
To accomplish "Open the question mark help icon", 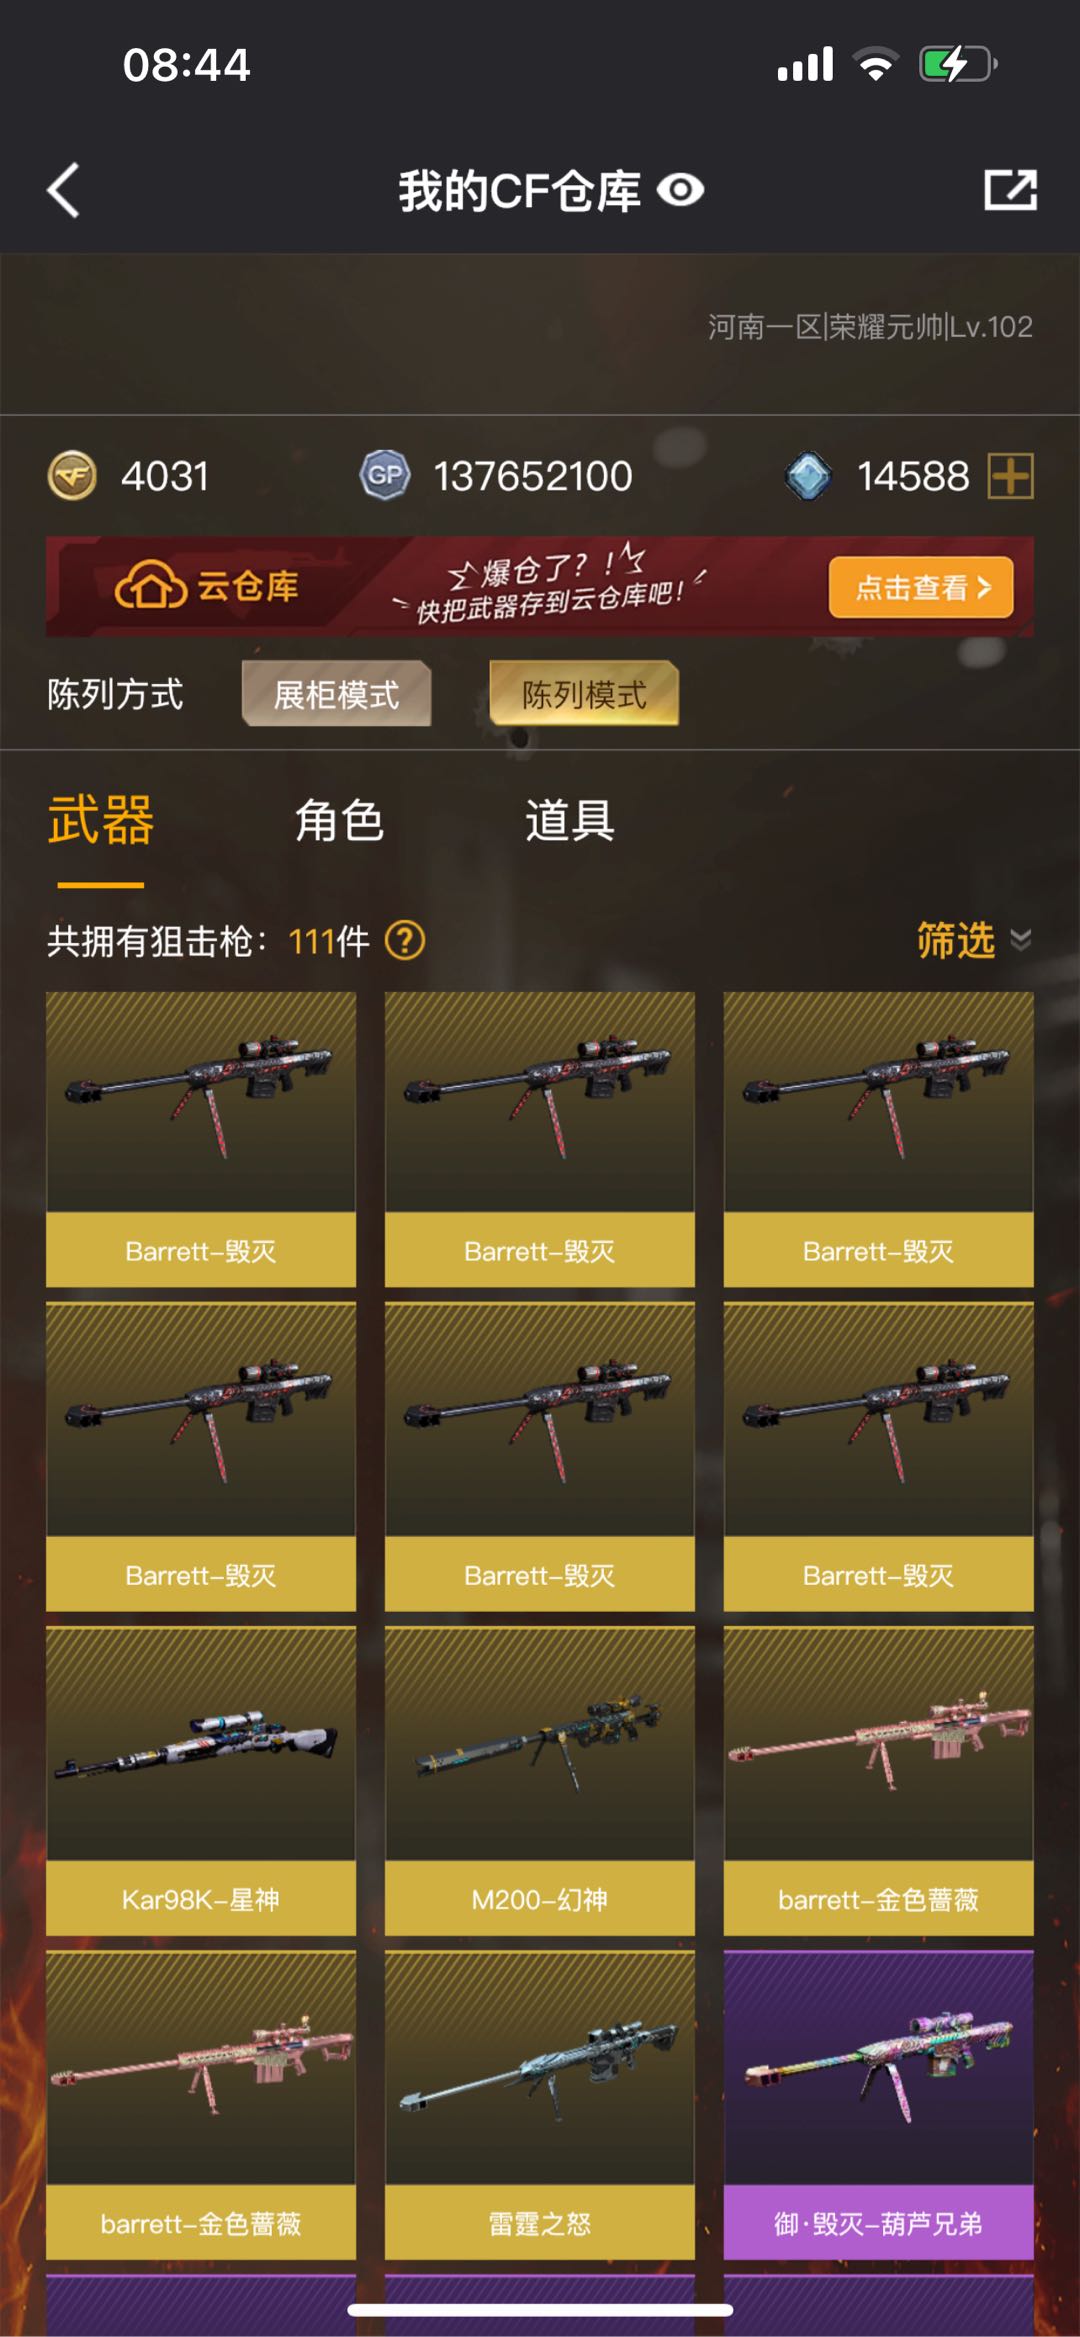I will pyautogui.click(x=405, y=940).
